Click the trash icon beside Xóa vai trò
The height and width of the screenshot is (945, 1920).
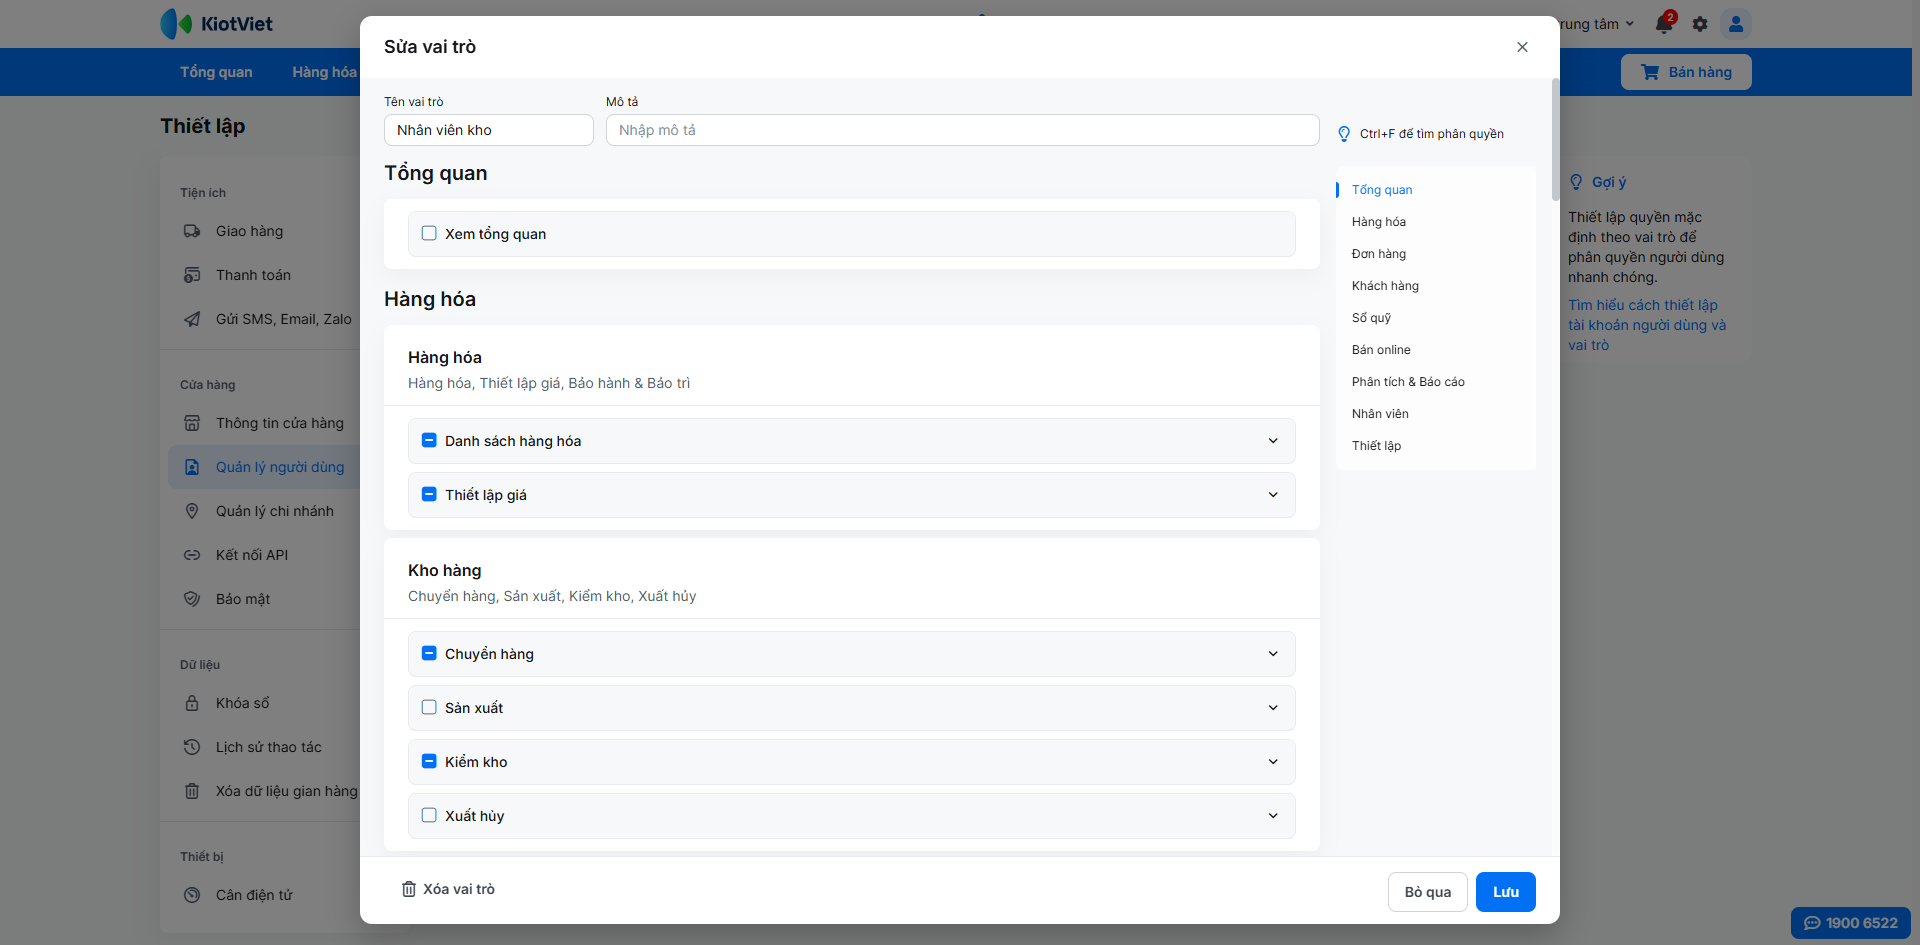[x=409, y=889]
